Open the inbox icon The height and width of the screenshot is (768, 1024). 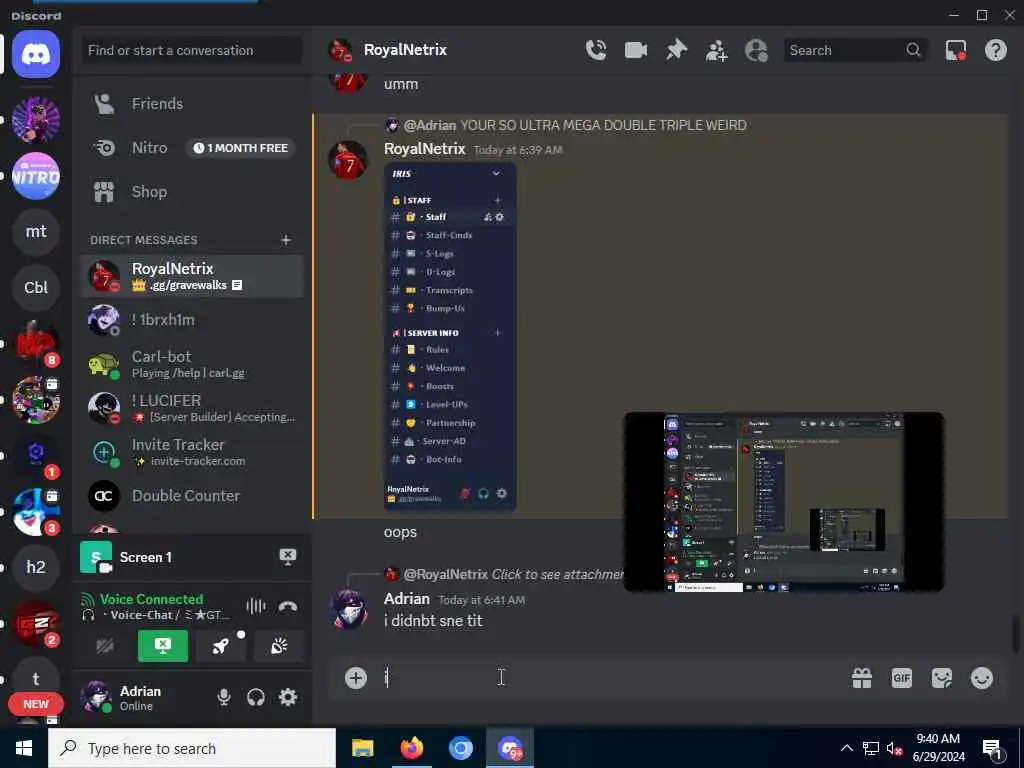click(955, 50)
